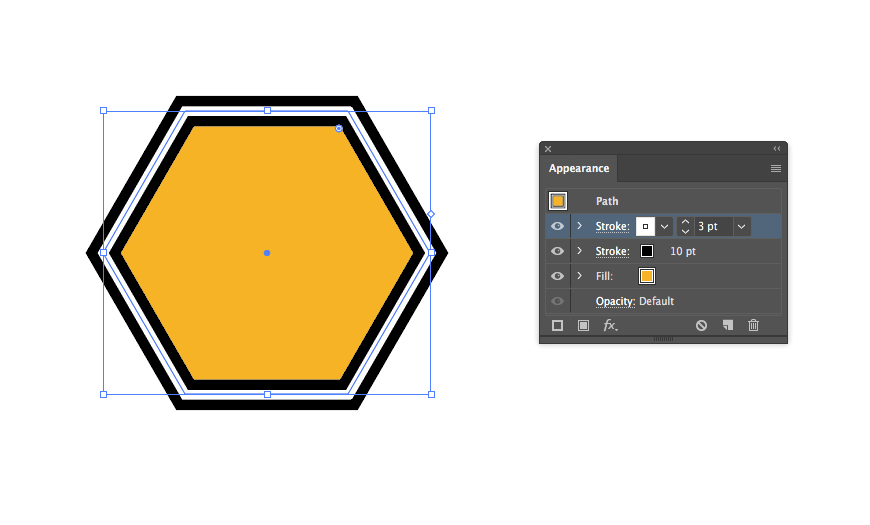The width and height of the screenshot is (870, 525).
Task: Click the diamond polygon sides widget
Action: click(431, 214)
